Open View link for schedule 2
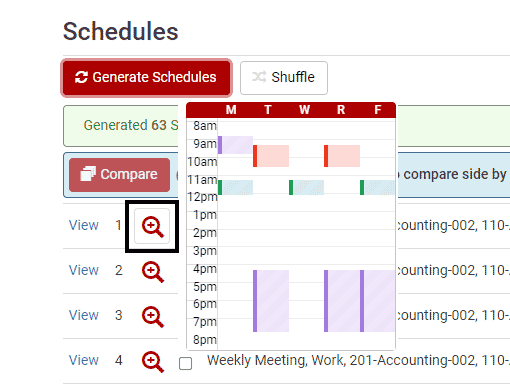This screenshot has height=384, width=510. [x=84, y=270]
